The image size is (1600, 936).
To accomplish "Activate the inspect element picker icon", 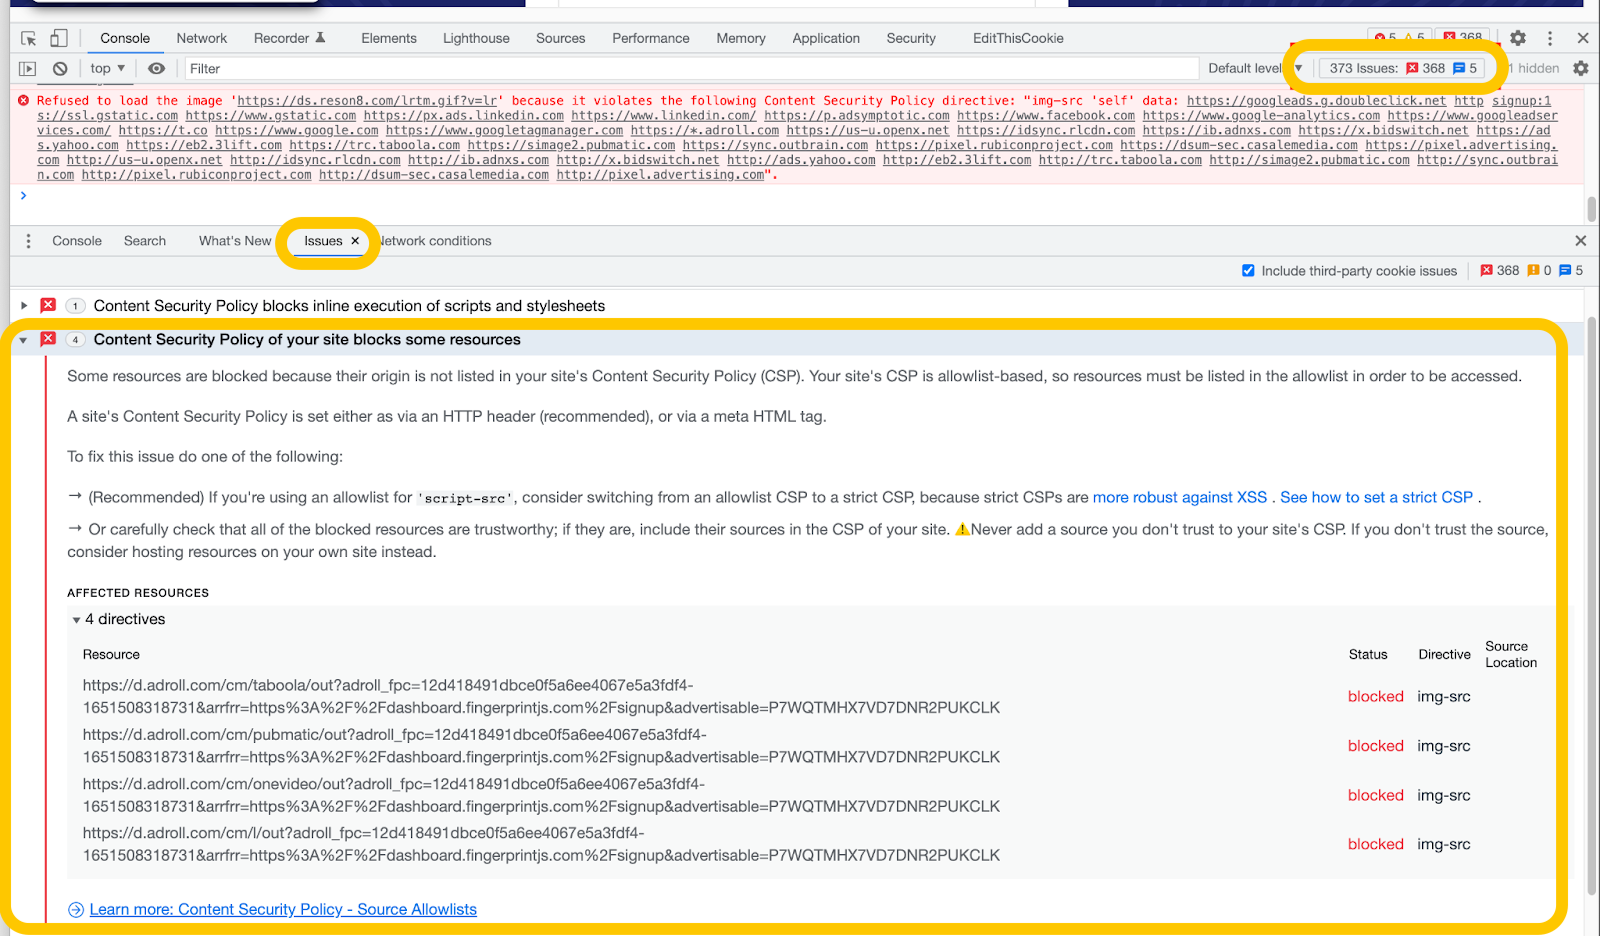I will coord(28,38).
